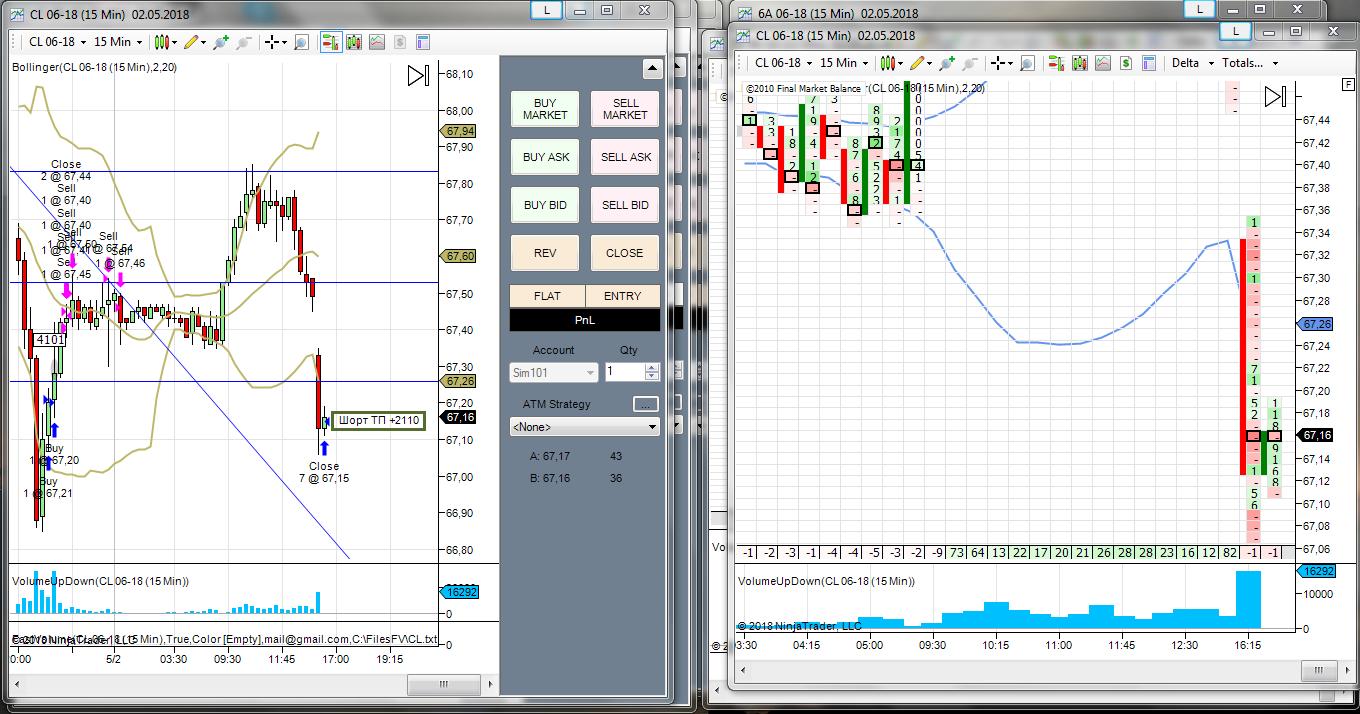Jump to latest bar arrow in left chart
The width and height of the screenshot is (1360, 714).
pyautogui.click(x=418, y=76)
